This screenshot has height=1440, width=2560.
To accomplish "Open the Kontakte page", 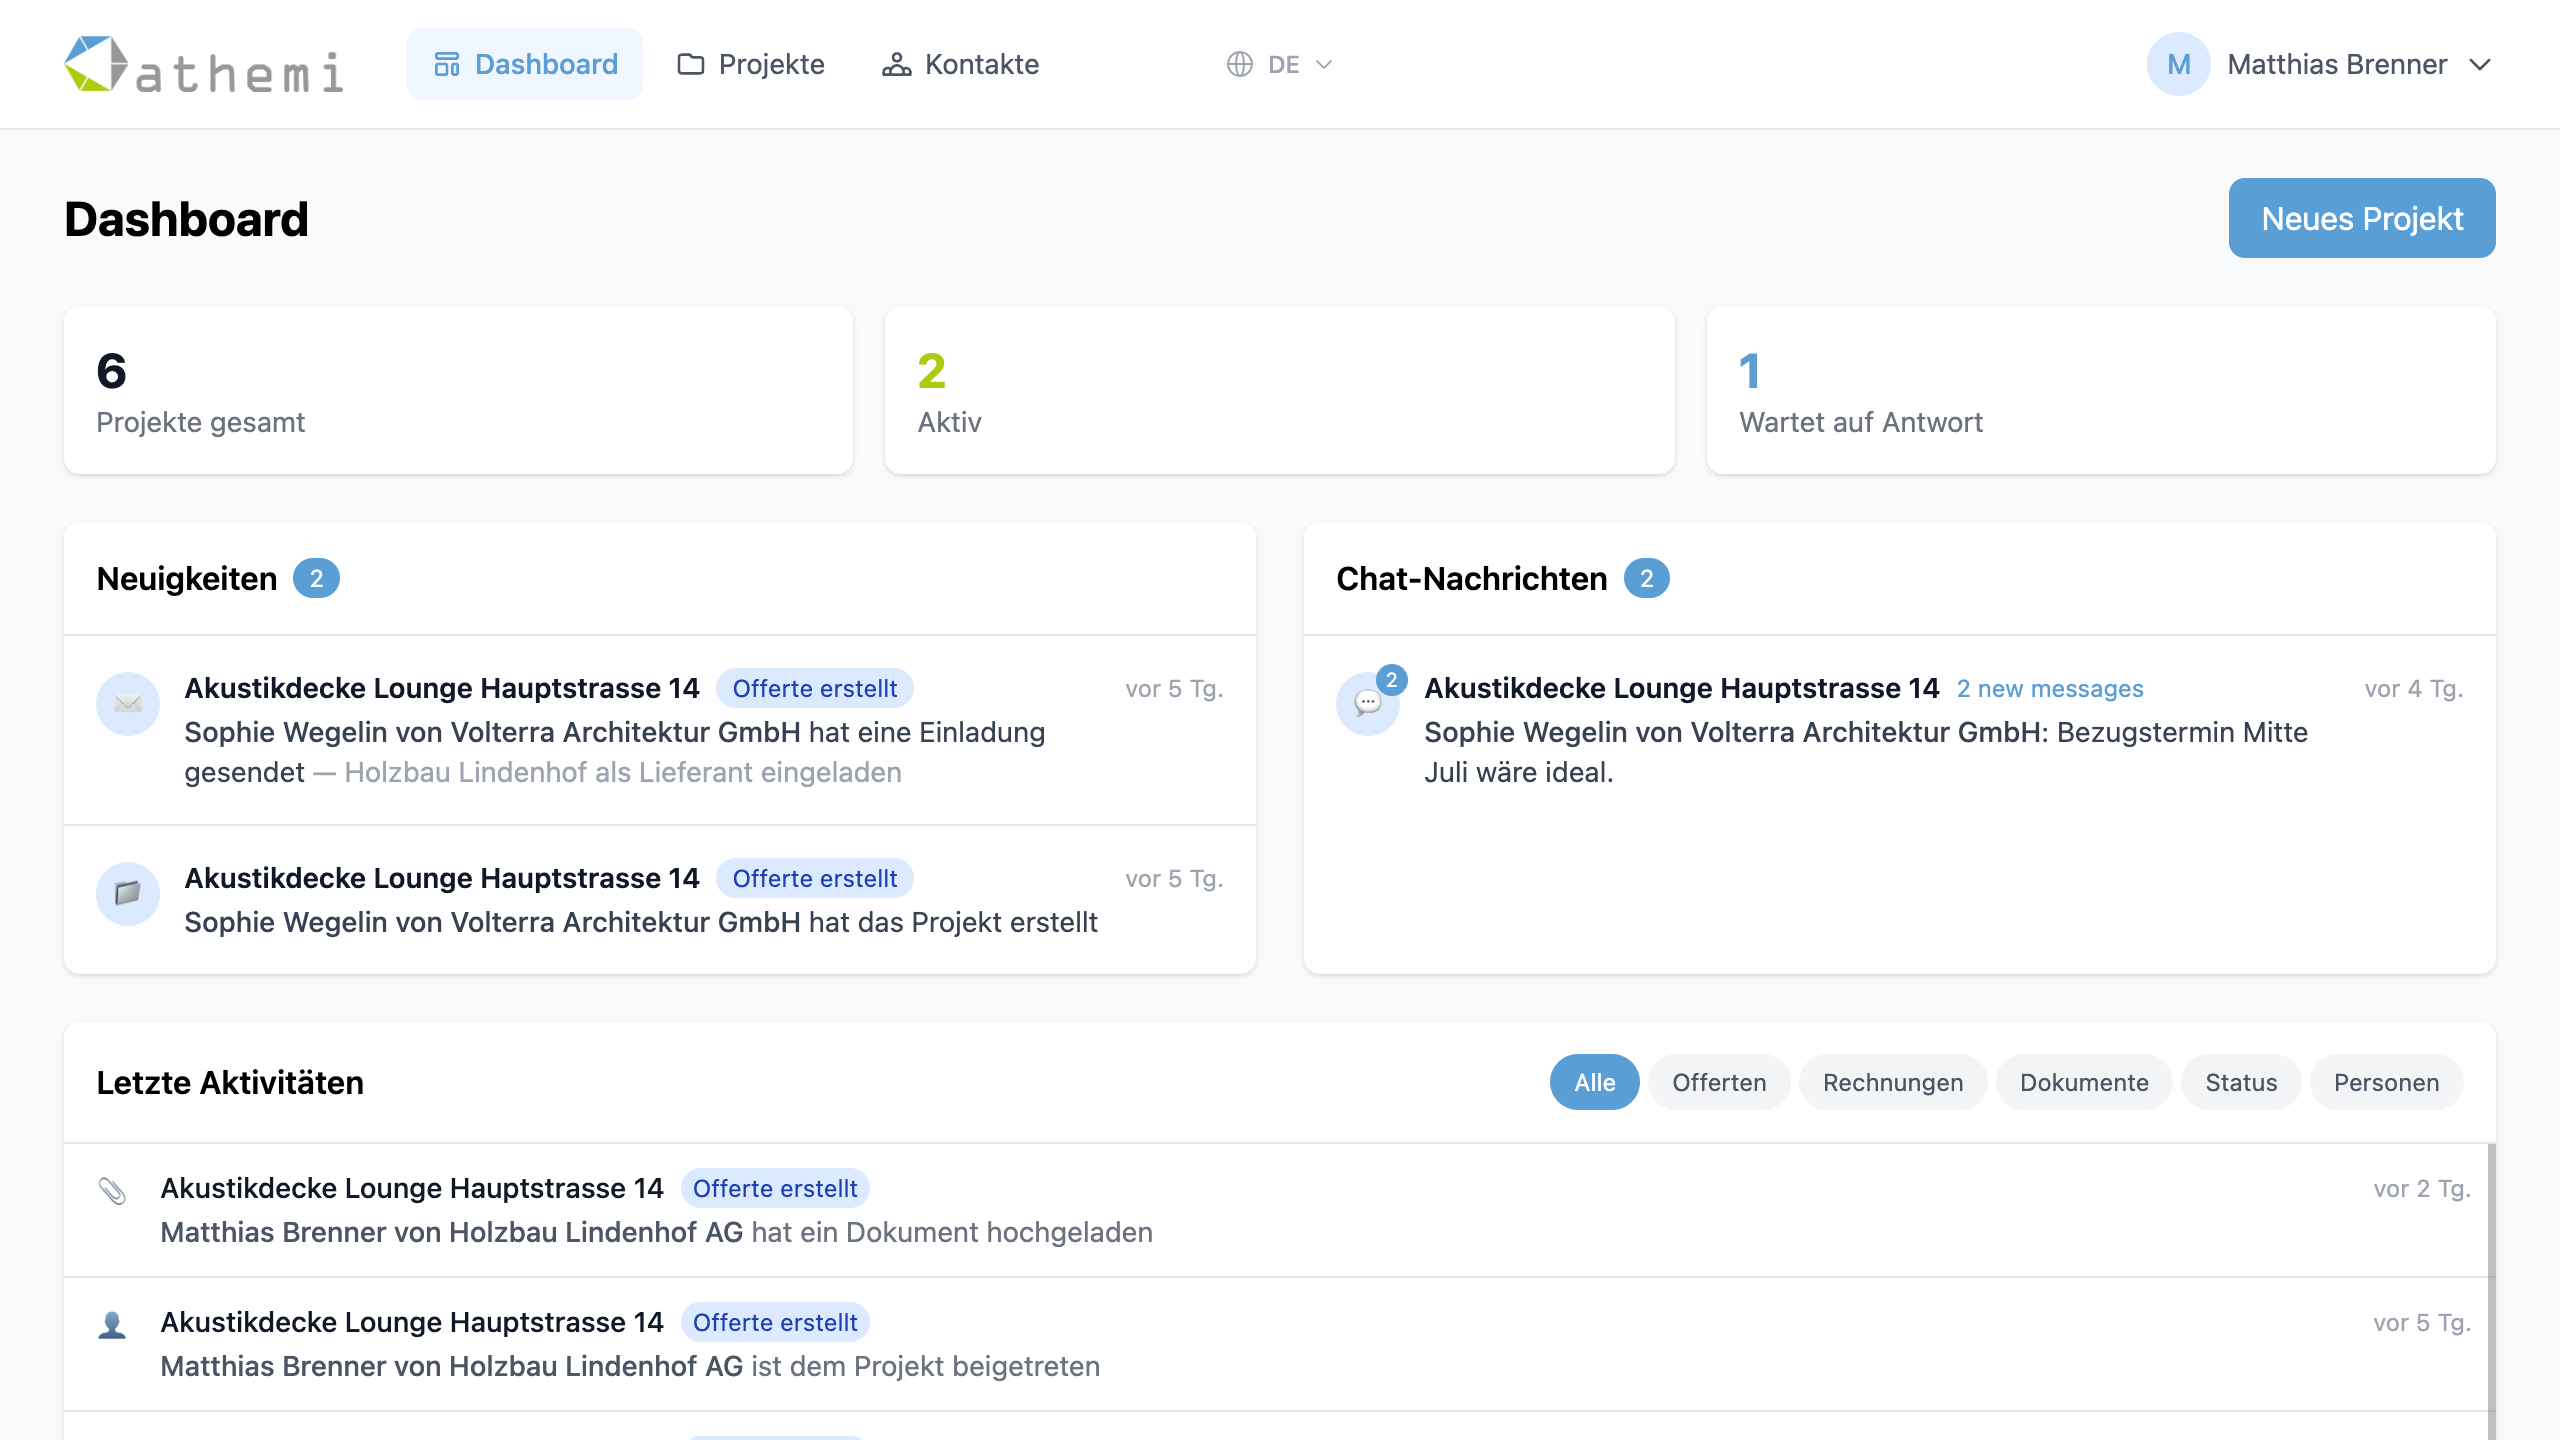I will pyautogui.click(x=960, y=64).
